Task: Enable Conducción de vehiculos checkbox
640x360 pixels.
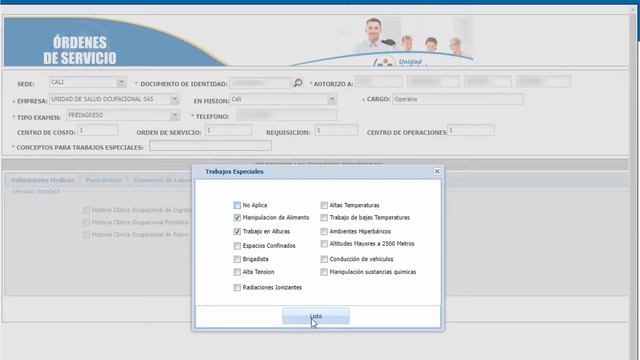Action: tap(324, 259)
